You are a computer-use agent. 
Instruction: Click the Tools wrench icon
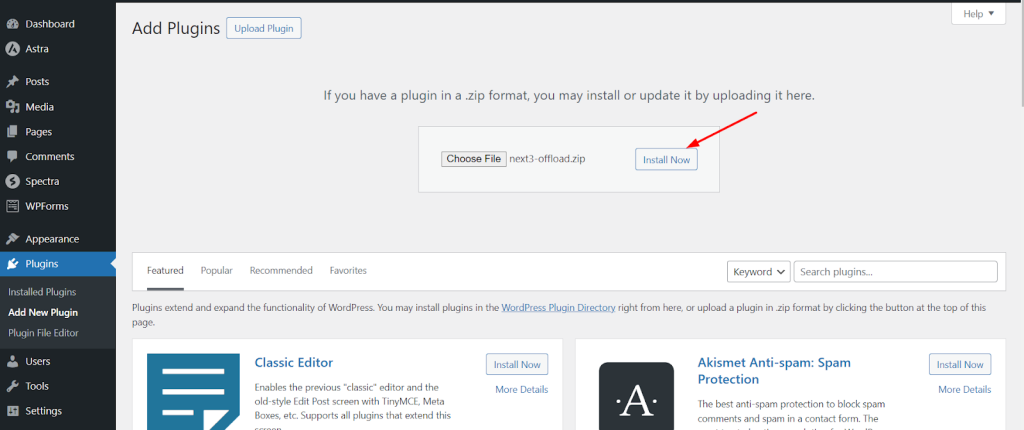[x=12, y=386]
